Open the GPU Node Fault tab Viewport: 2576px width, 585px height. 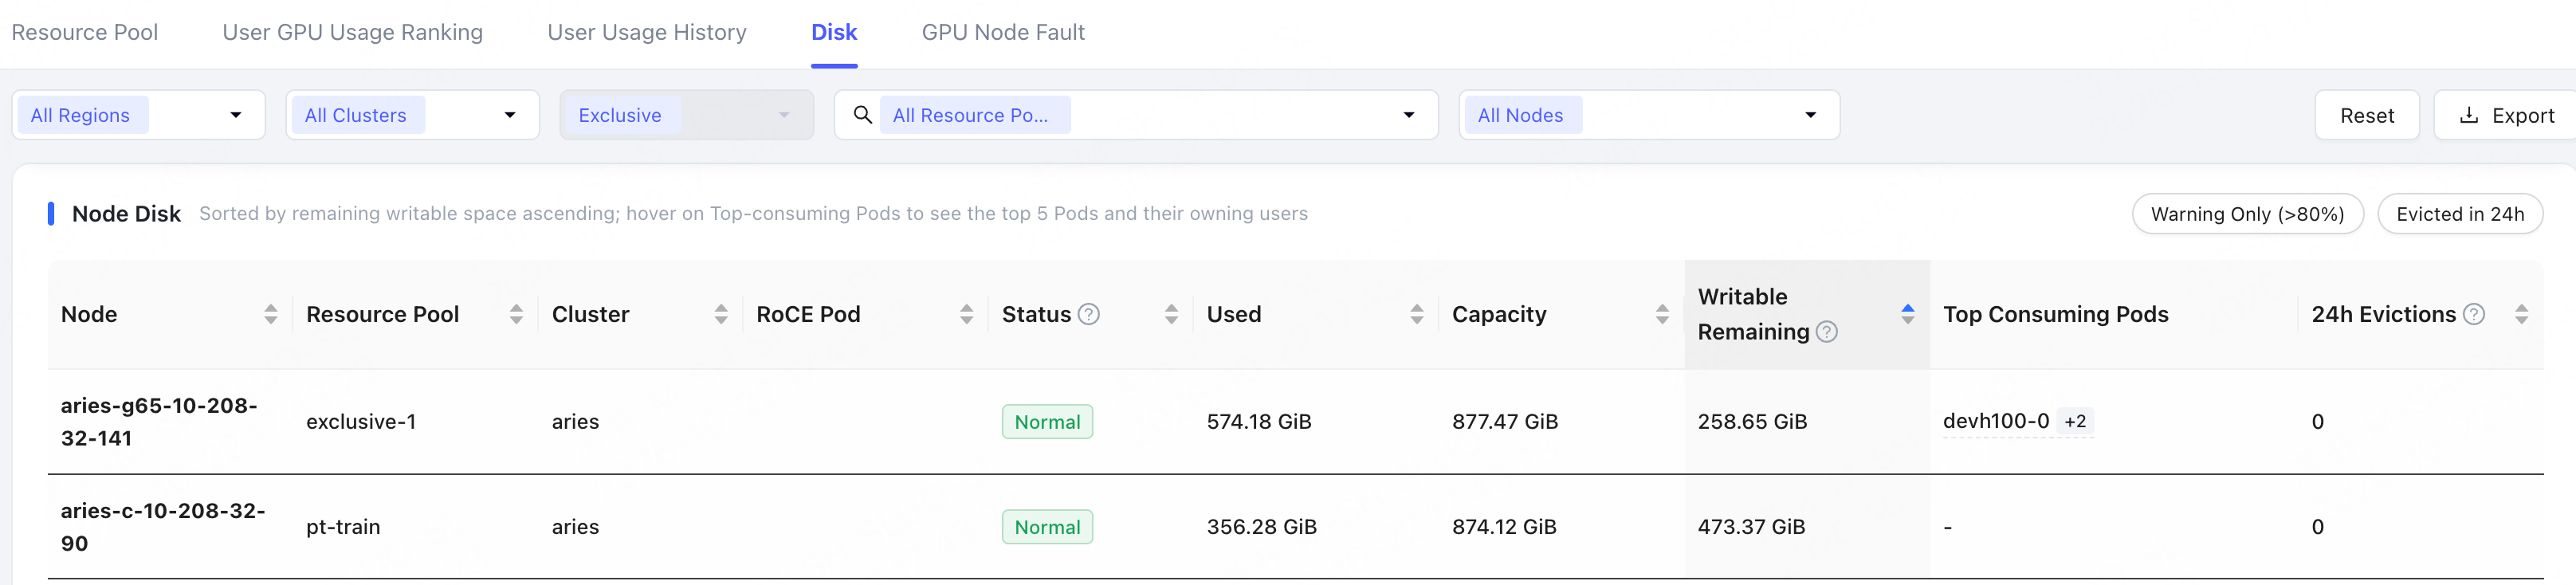point(1003,32)
